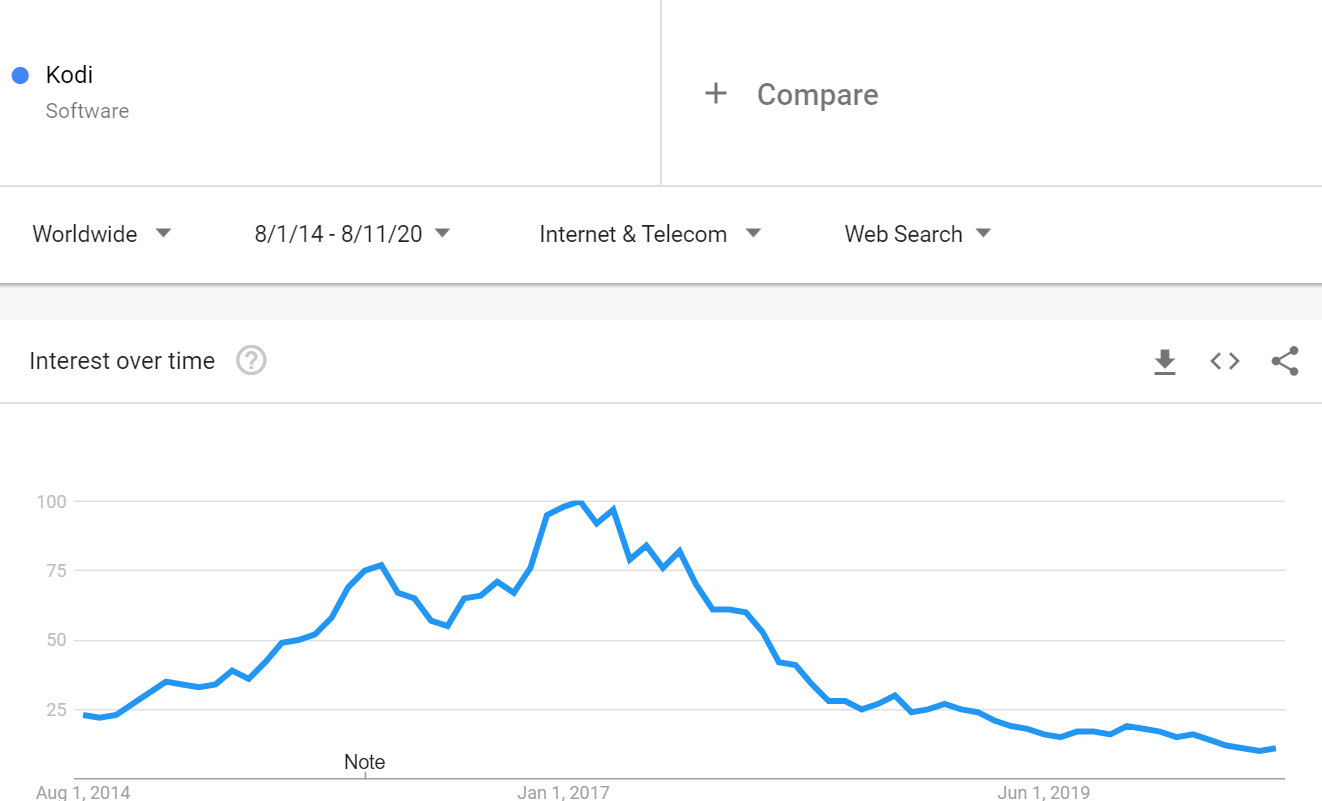Viewport: 1322px width, 801px height.
Task: Share the Interest over time chart
Action: pos(1285,361)
